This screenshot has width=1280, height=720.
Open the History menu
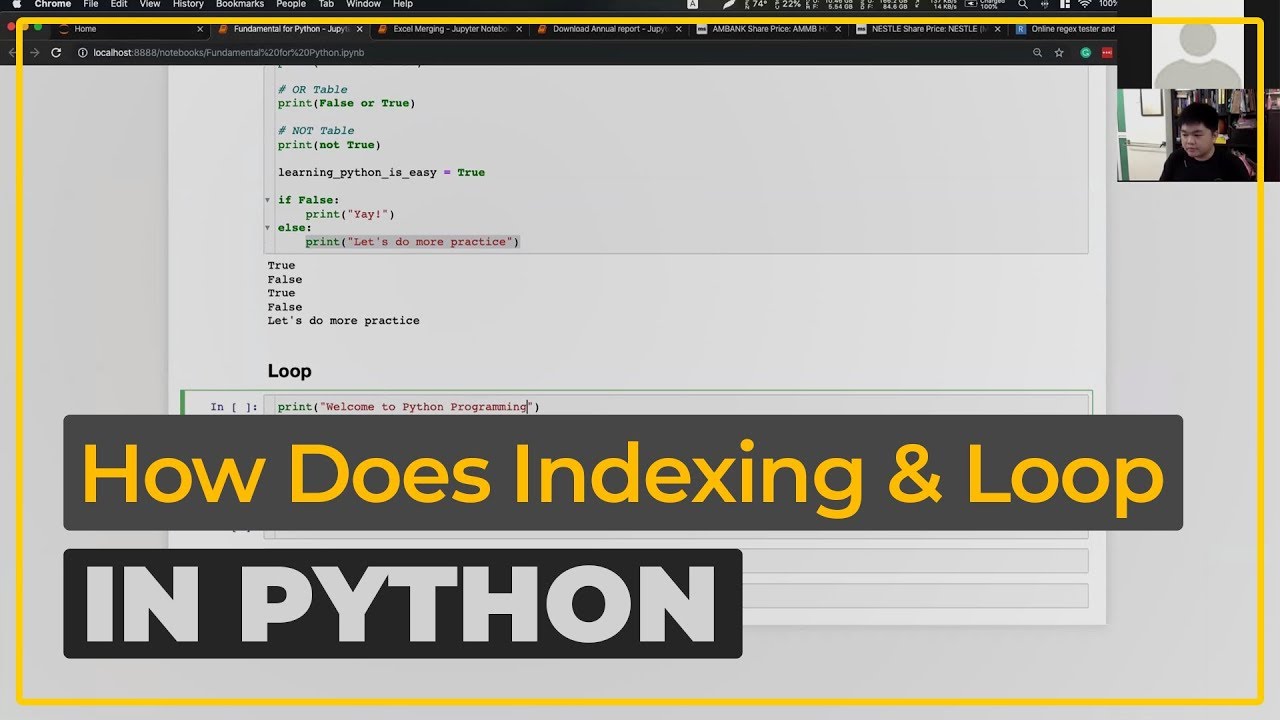tap(188, 4)
